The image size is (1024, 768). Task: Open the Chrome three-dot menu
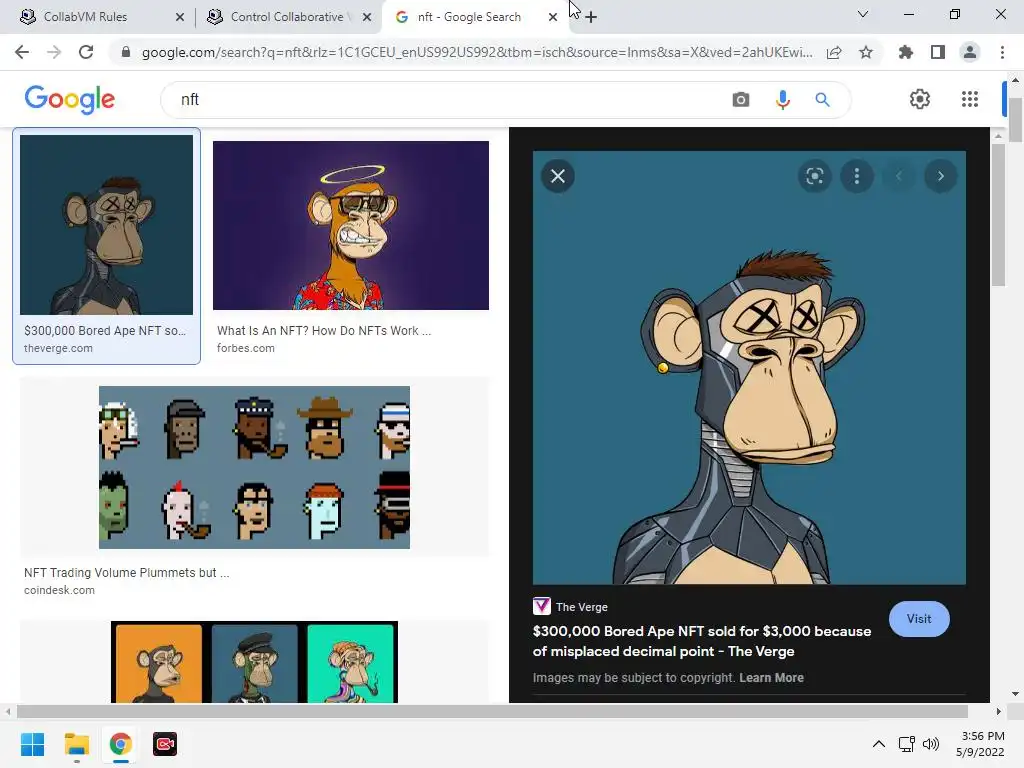coord(1002,52)
